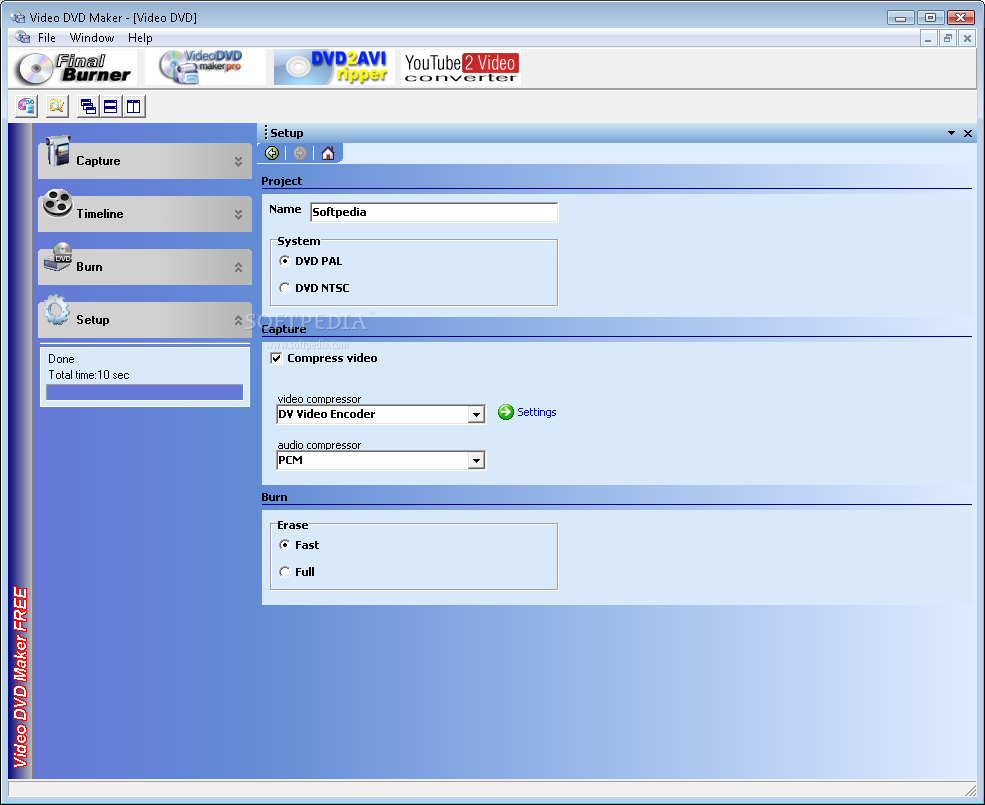
Task: Open the Final Burner banner
Action: (73, 68)
